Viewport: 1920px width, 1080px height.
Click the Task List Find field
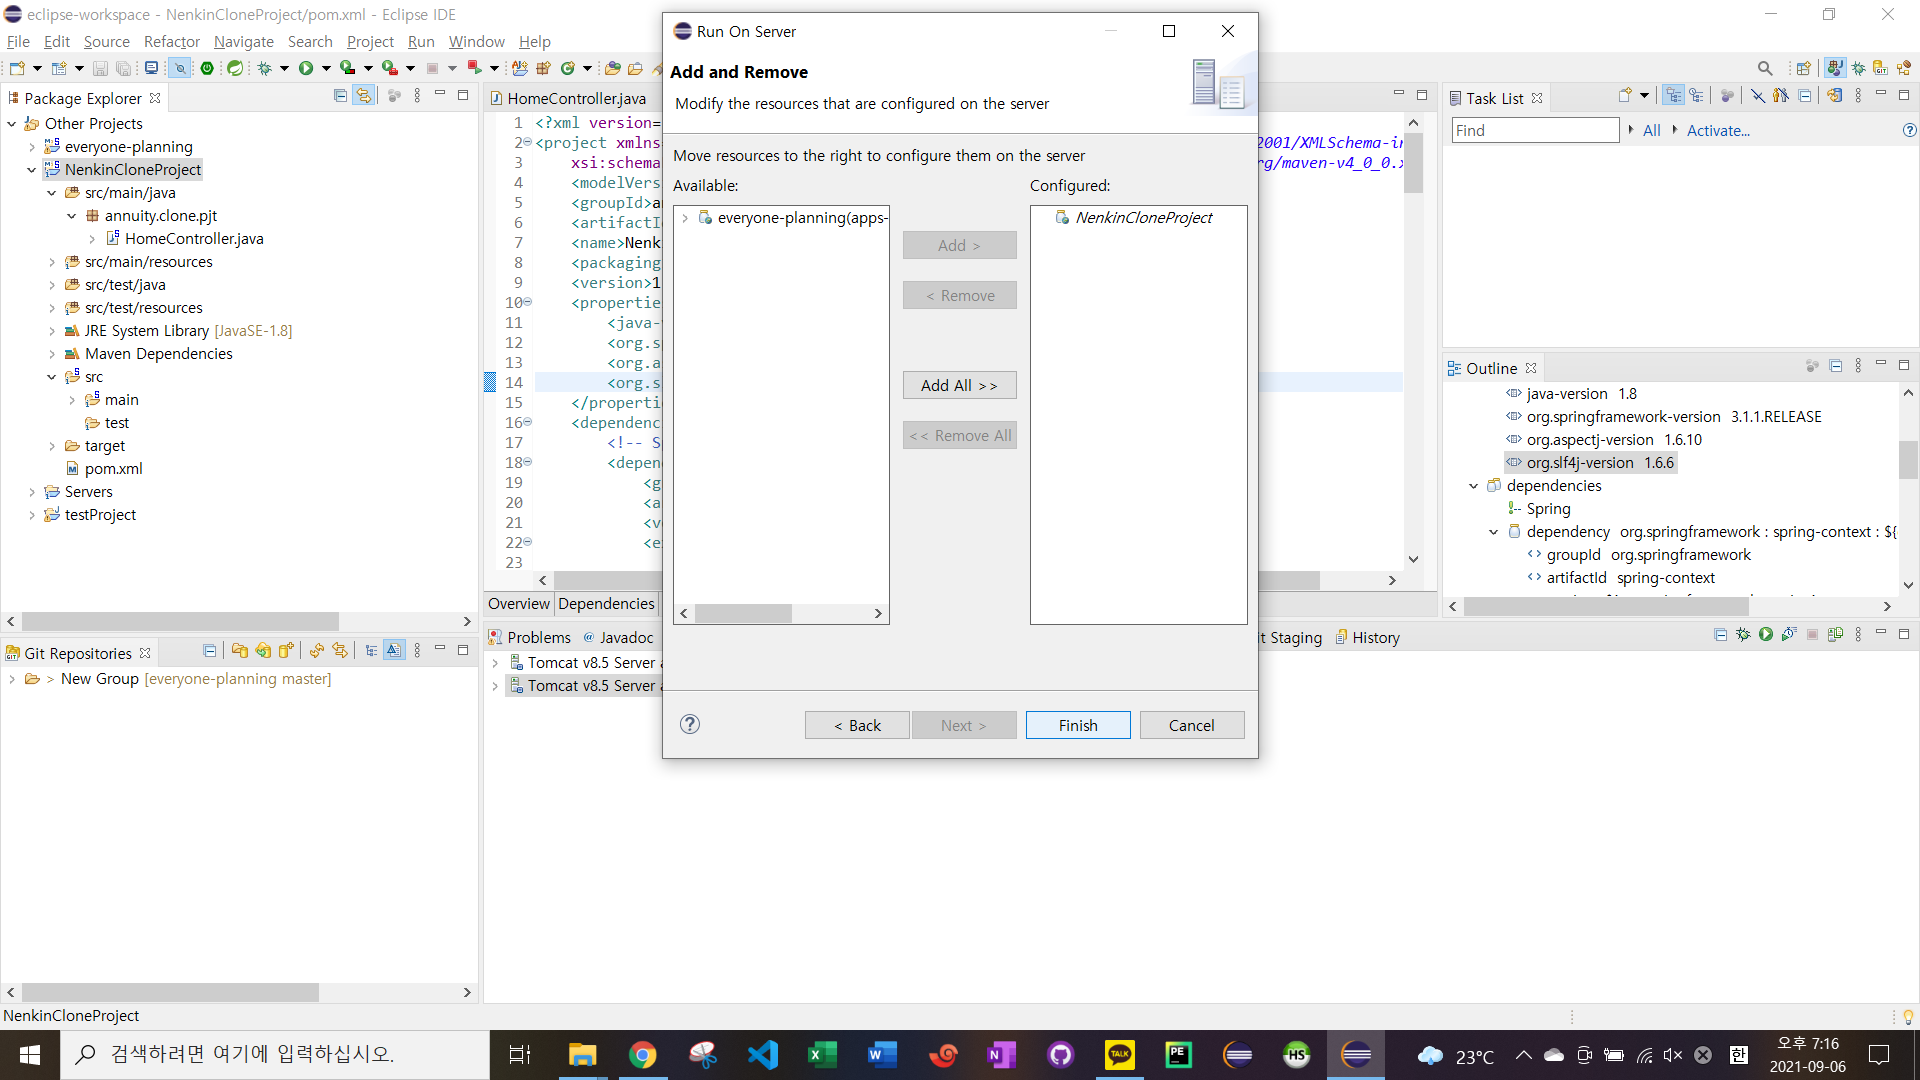tap(1534, 131)
